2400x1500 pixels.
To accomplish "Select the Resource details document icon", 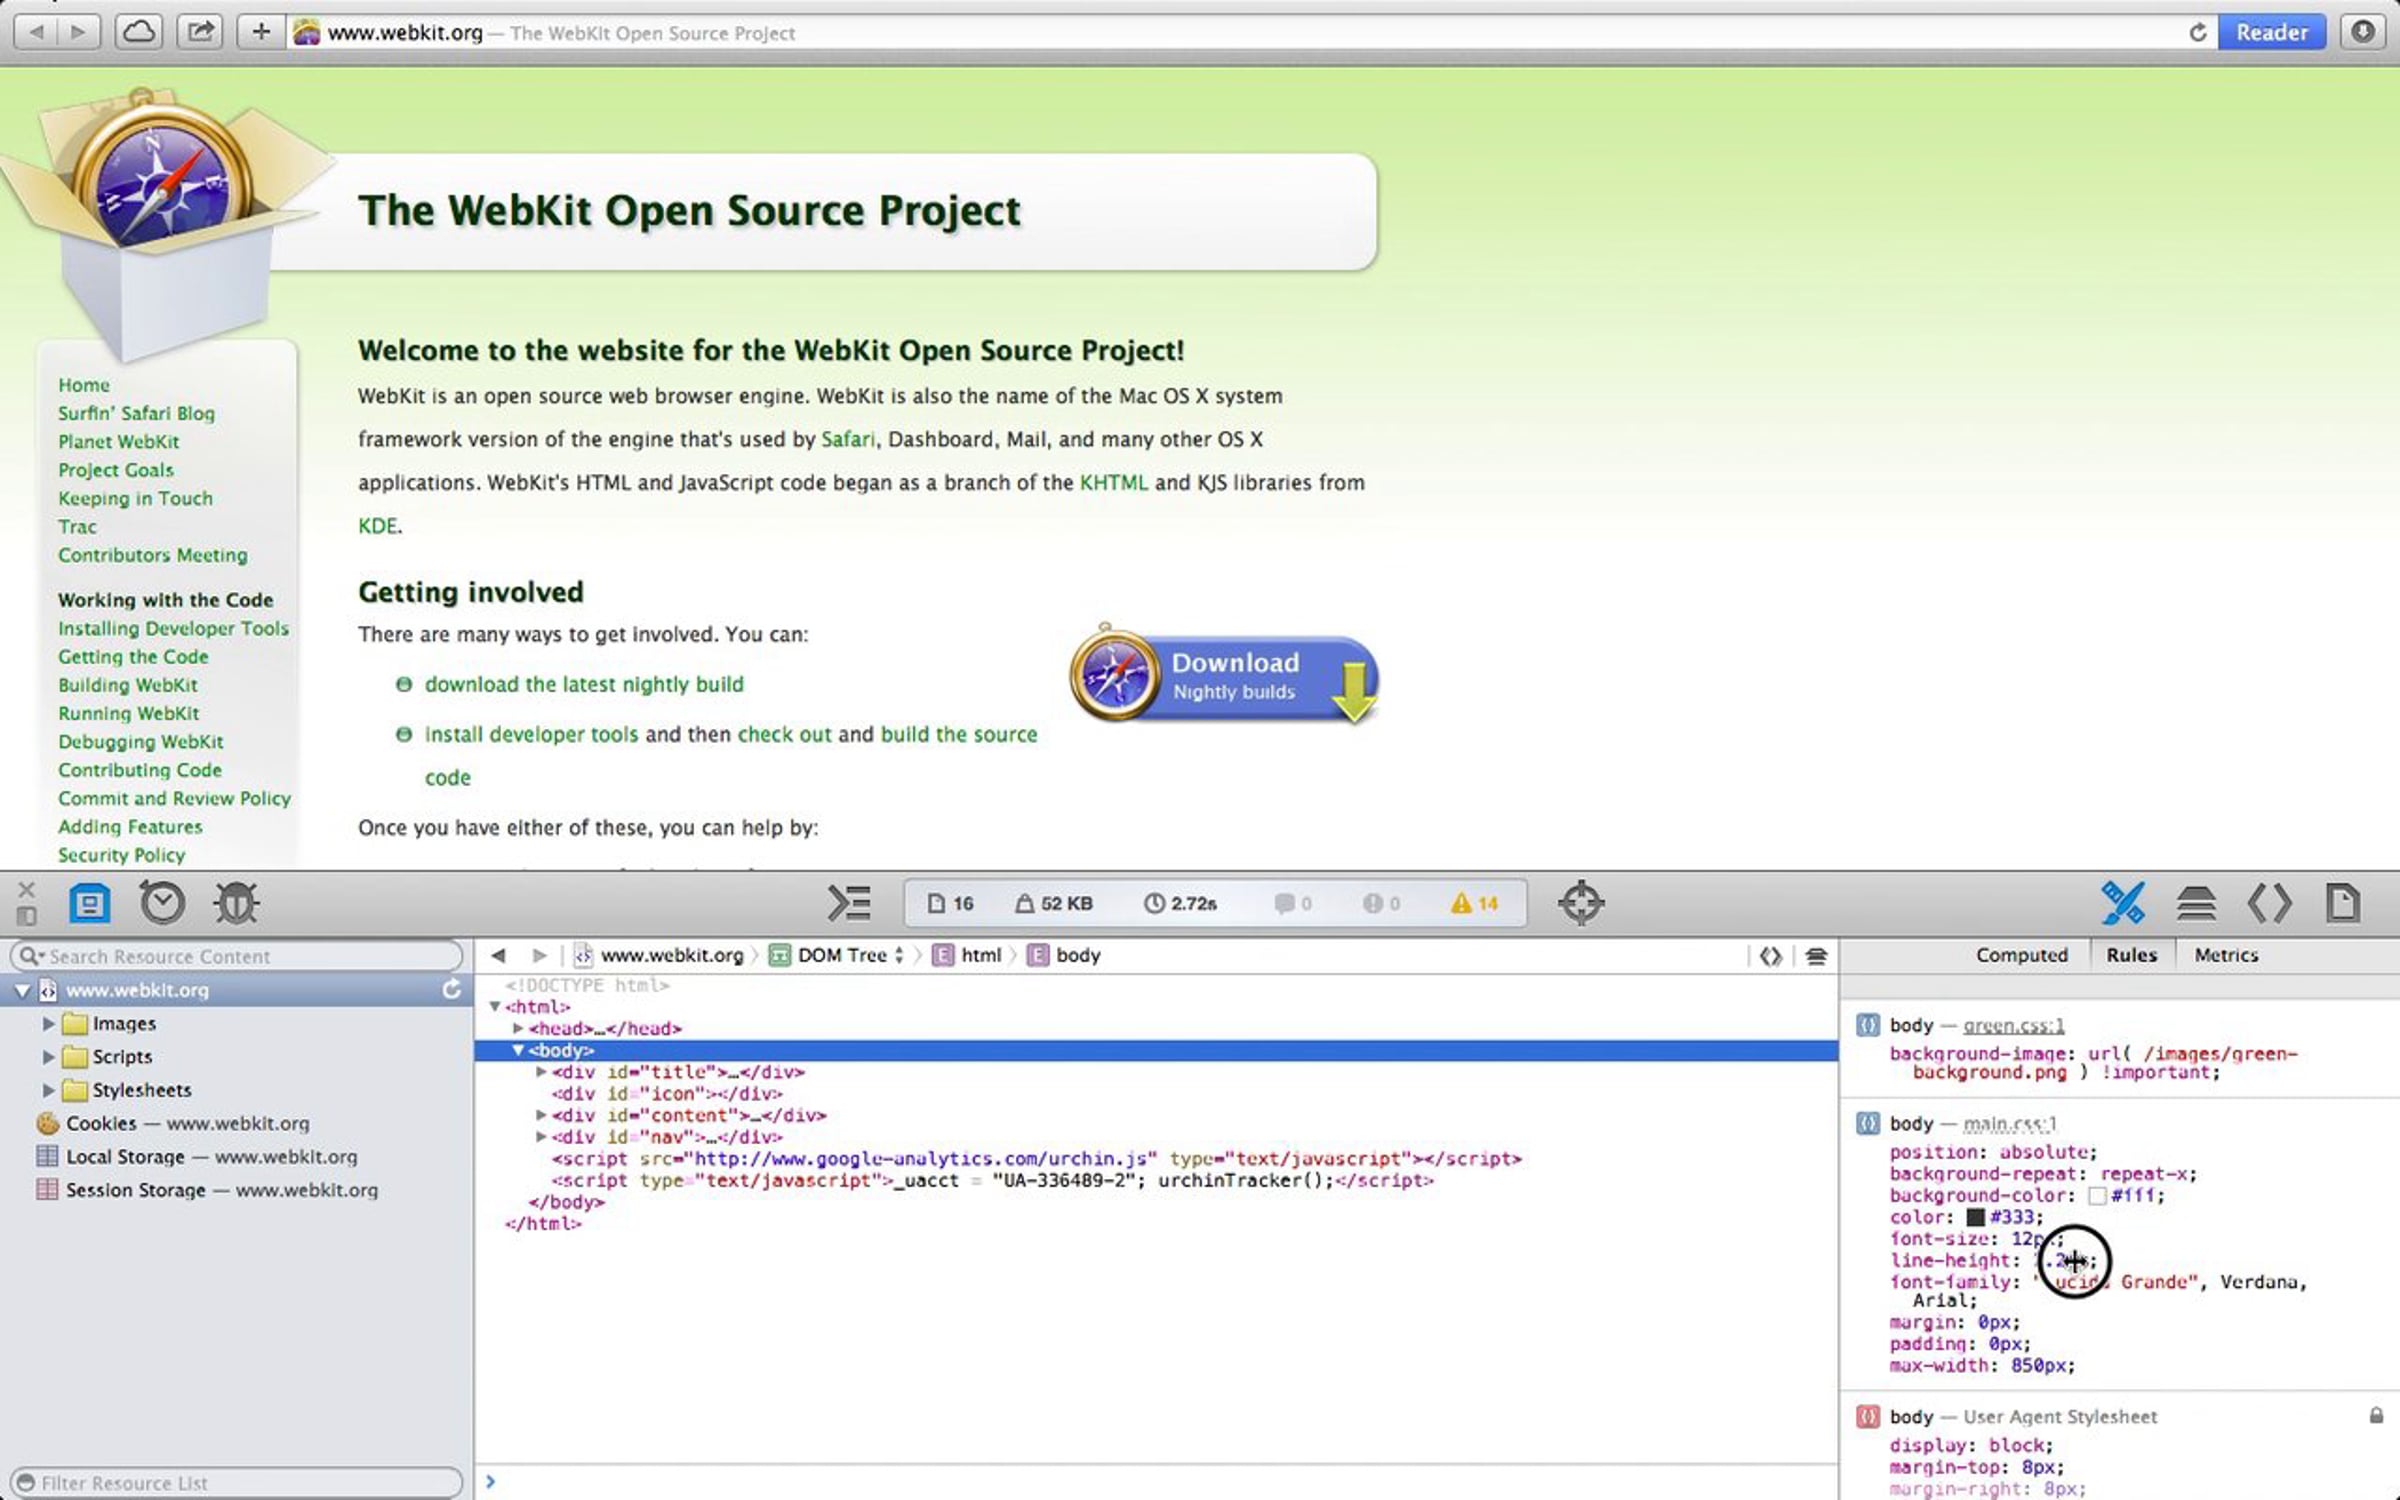I will (x=2343, y=903).
